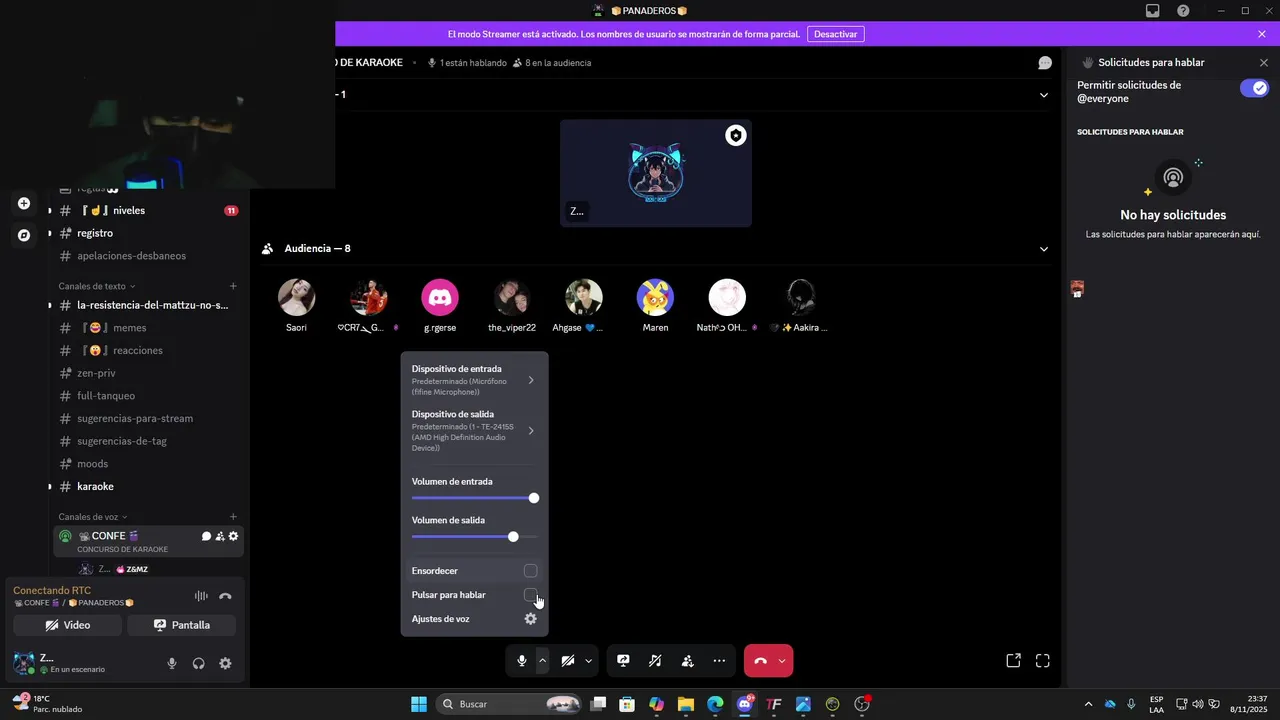Deafen with headphones icon in user panel
The image size is (1280, 720).
(199, 663)
